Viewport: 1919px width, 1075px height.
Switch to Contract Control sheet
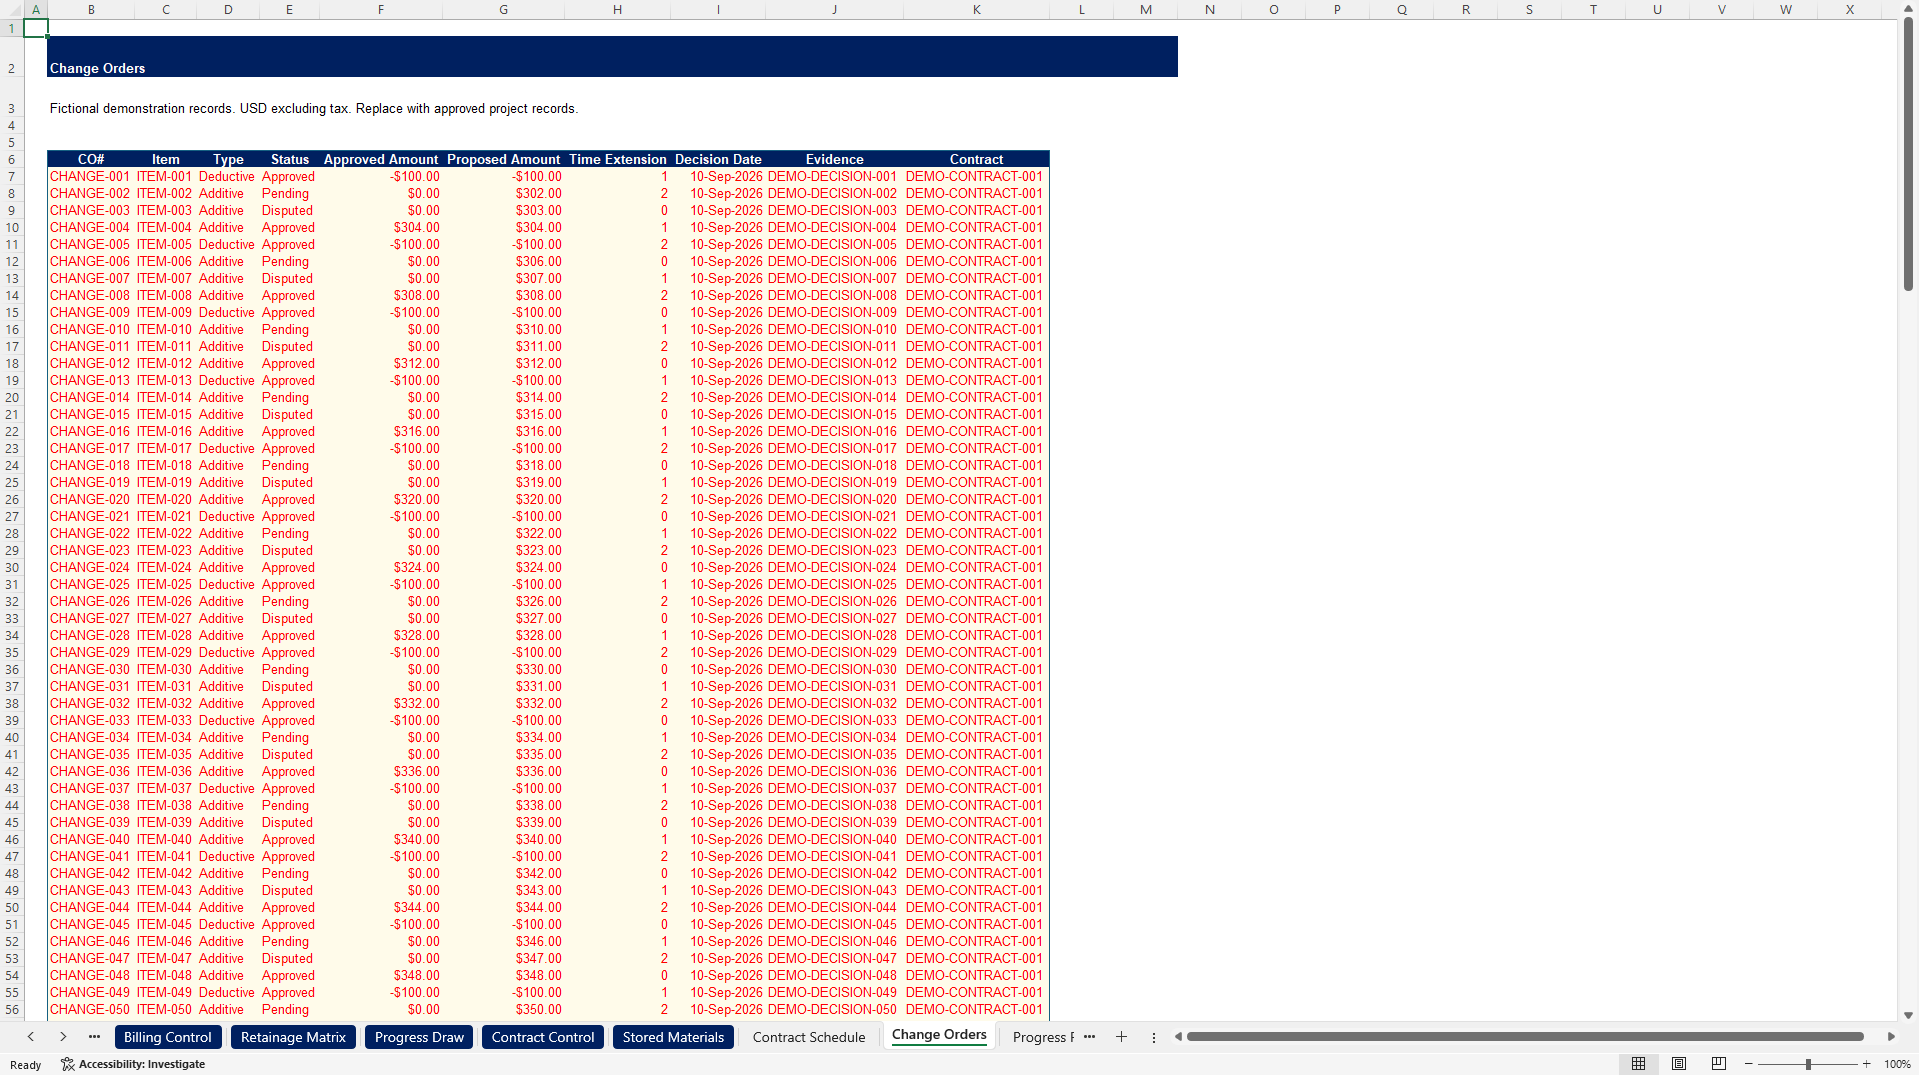click(543, 1037)
